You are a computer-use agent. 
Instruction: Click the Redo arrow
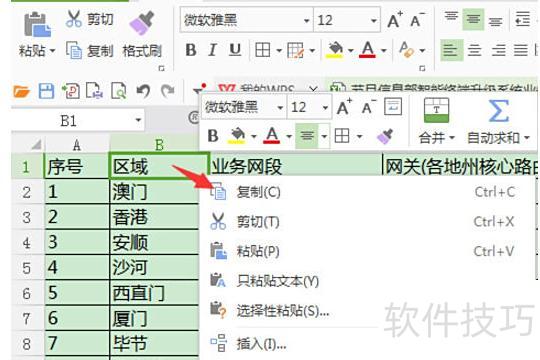tap(168, 91)
